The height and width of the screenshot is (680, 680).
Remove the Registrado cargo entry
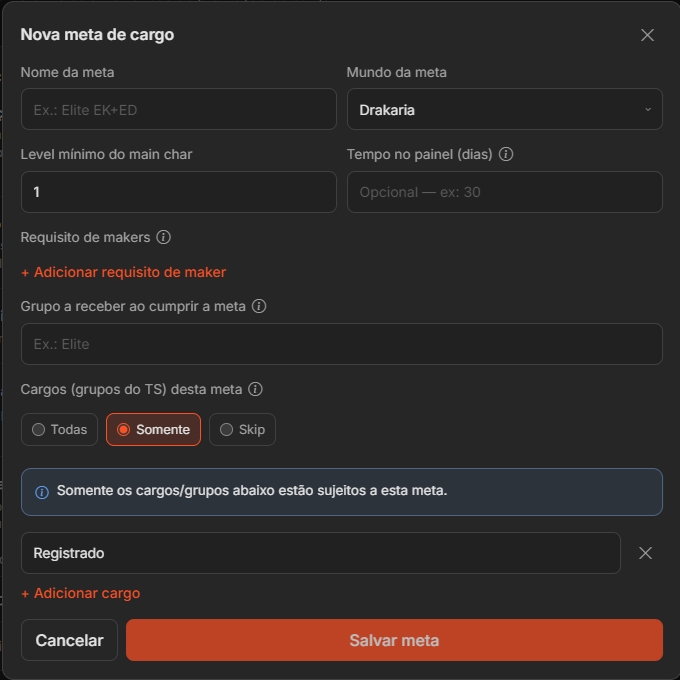click(x=645, y=553)
